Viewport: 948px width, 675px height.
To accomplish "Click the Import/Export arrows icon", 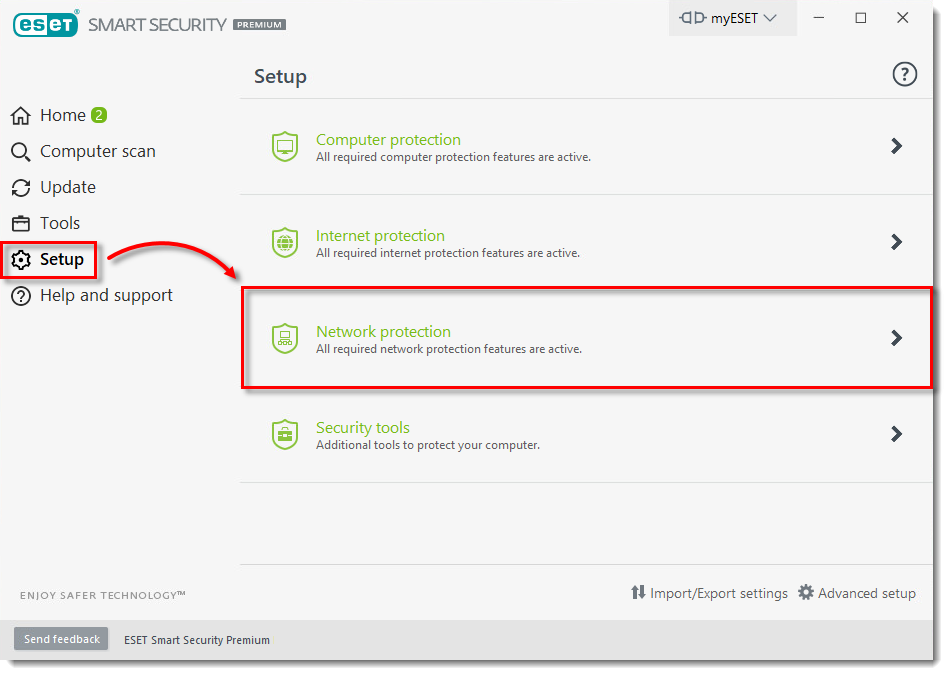I will [x=638, y=593].
